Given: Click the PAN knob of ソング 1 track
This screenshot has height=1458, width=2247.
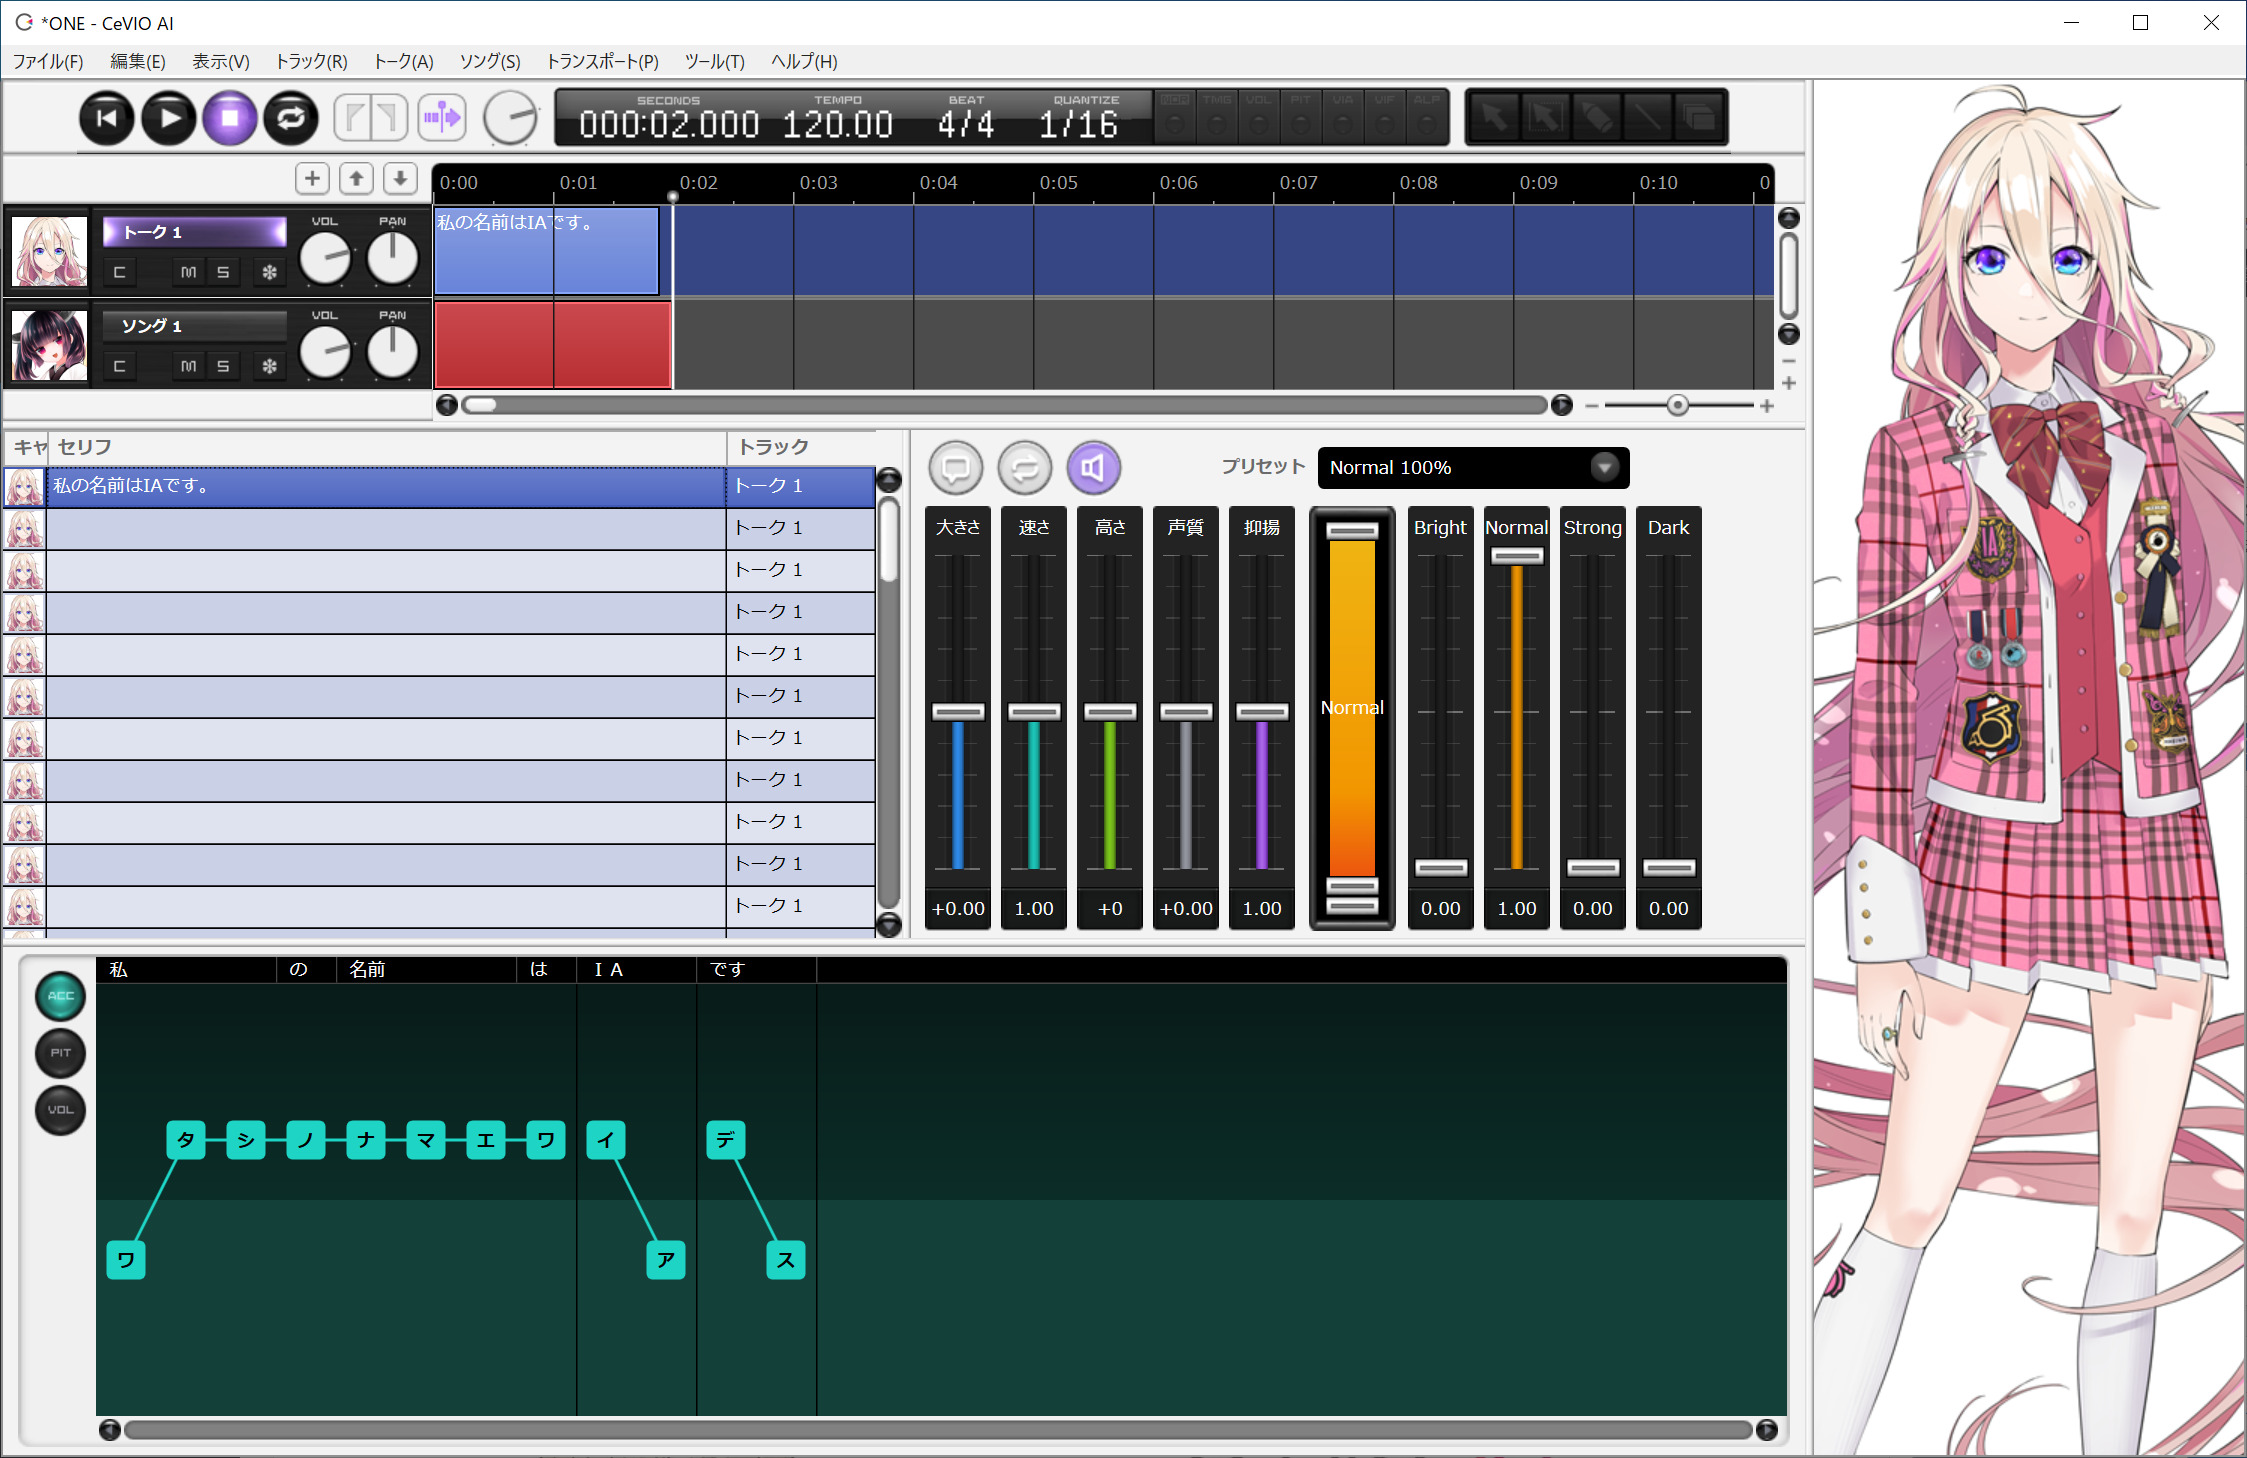Looking at the screenshot, I should click(x=392, y=353).
